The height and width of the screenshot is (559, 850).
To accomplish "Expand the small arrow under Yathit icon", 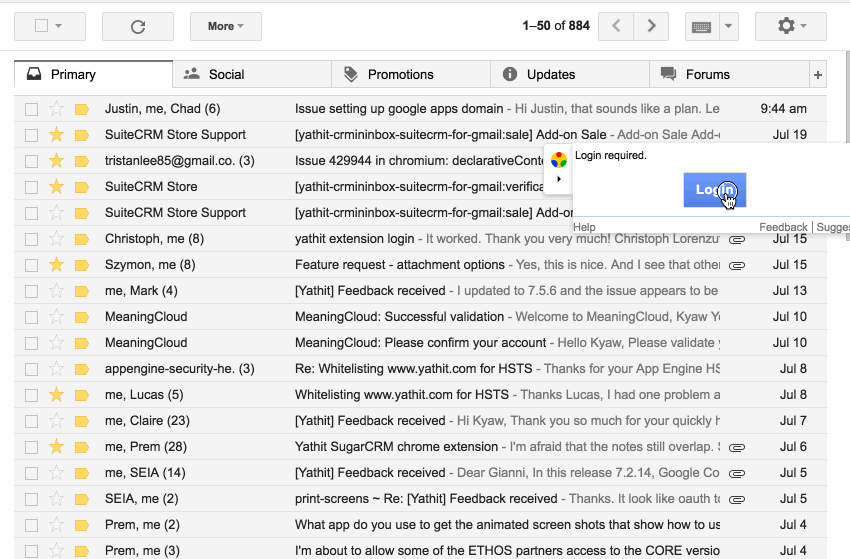I will [558, 179].
